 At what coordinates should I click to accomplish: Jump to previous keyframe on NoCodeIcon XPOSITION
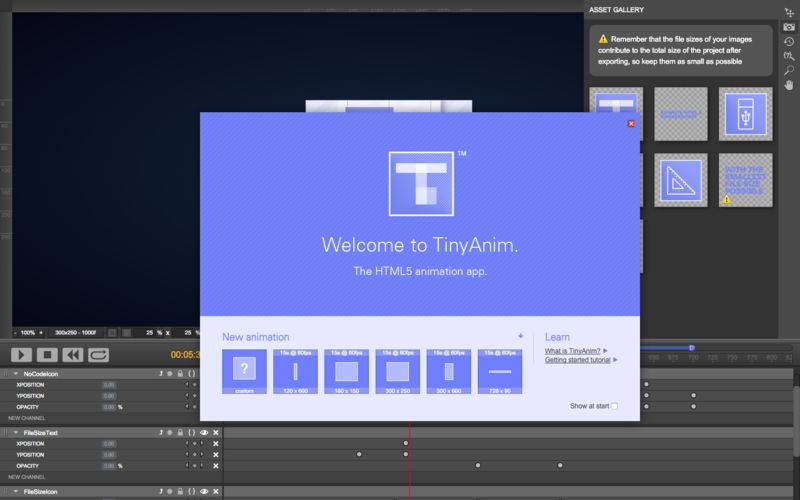(x=187, y=385)
